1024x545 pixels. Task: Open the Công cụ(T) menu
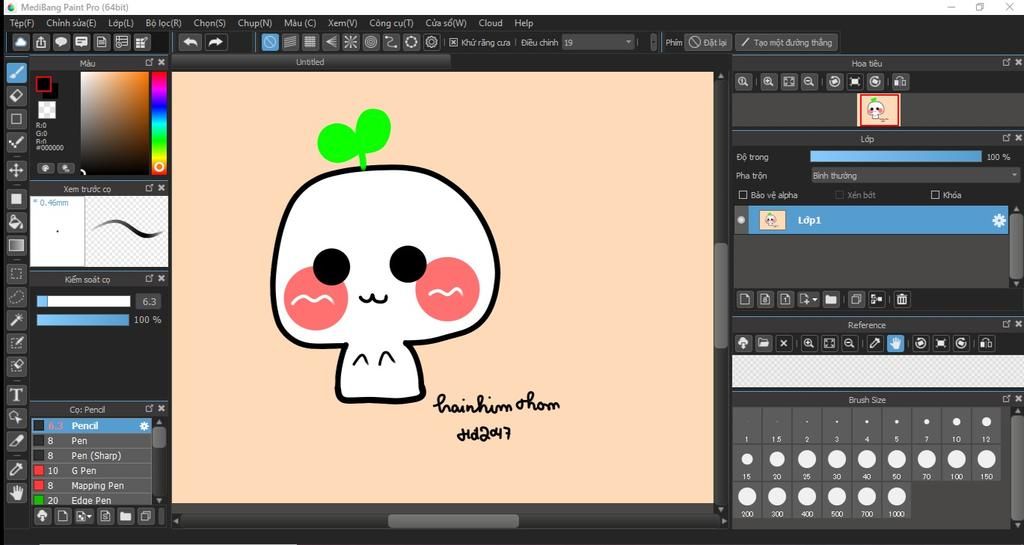(391, 23)
